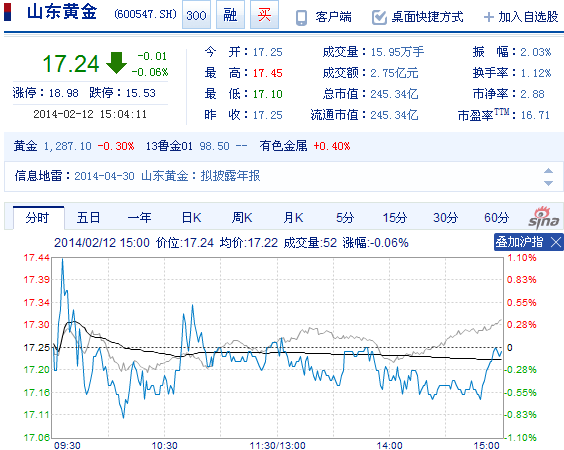The width and height of the screenshot is (564, 450).
Task: Click the up arrow in 信息地雷 box
Action: pyautogui.click(x=548, y=171)
